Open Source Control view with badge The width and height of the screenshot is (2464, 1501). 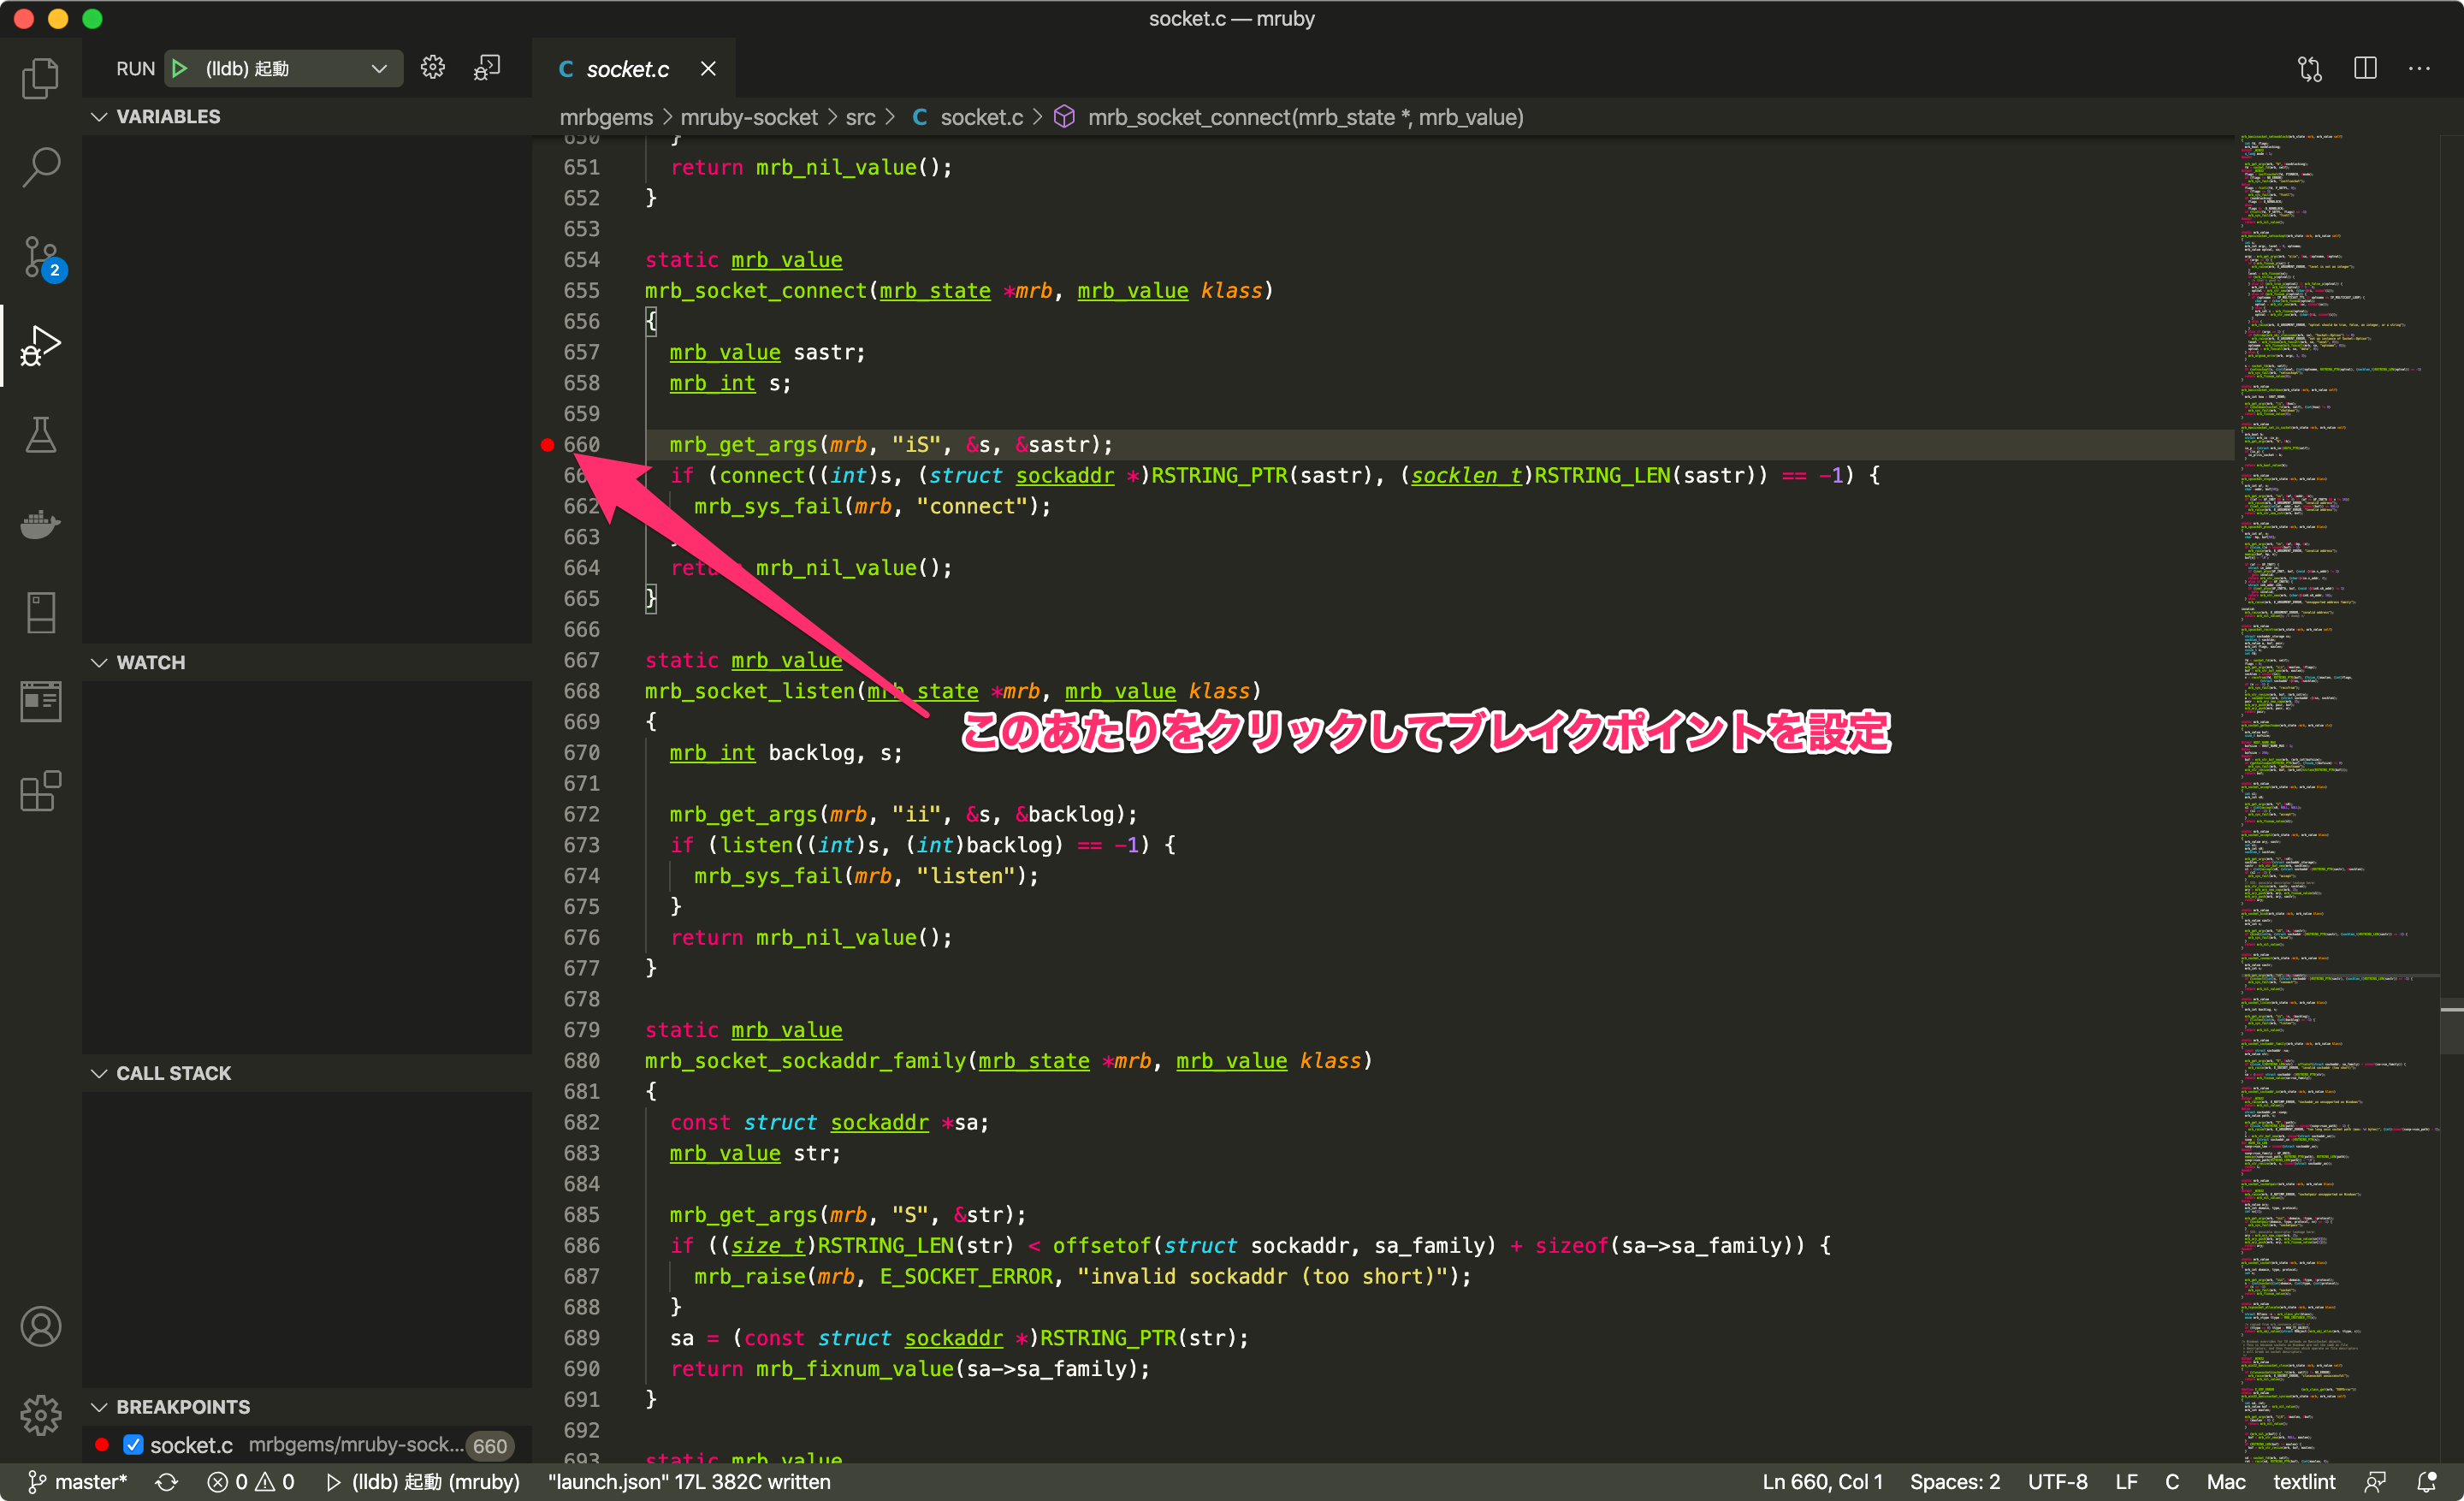(41, 257)
